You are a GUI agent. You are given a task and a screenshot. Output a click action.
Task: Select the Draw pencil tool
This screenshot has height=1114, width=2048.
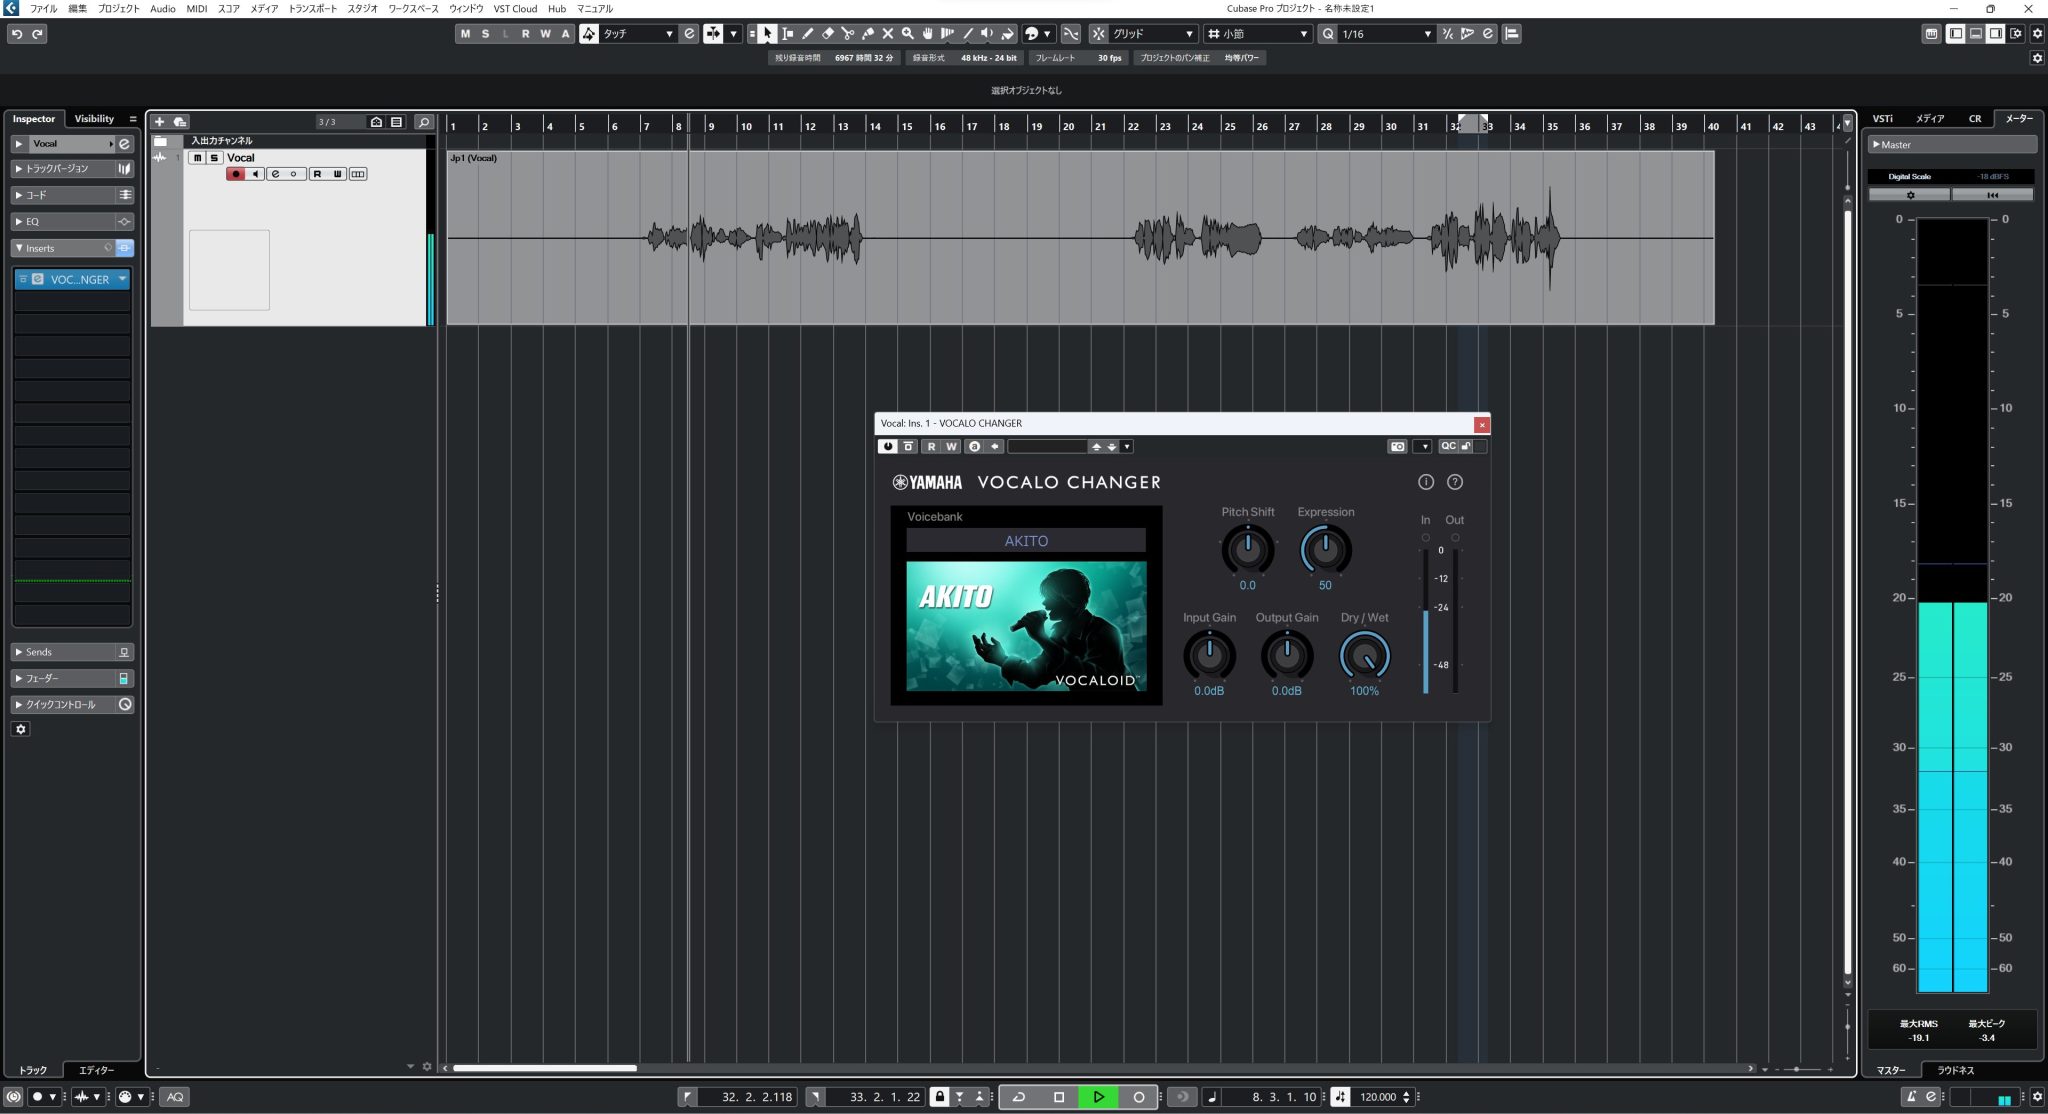[x=807, y=33]
